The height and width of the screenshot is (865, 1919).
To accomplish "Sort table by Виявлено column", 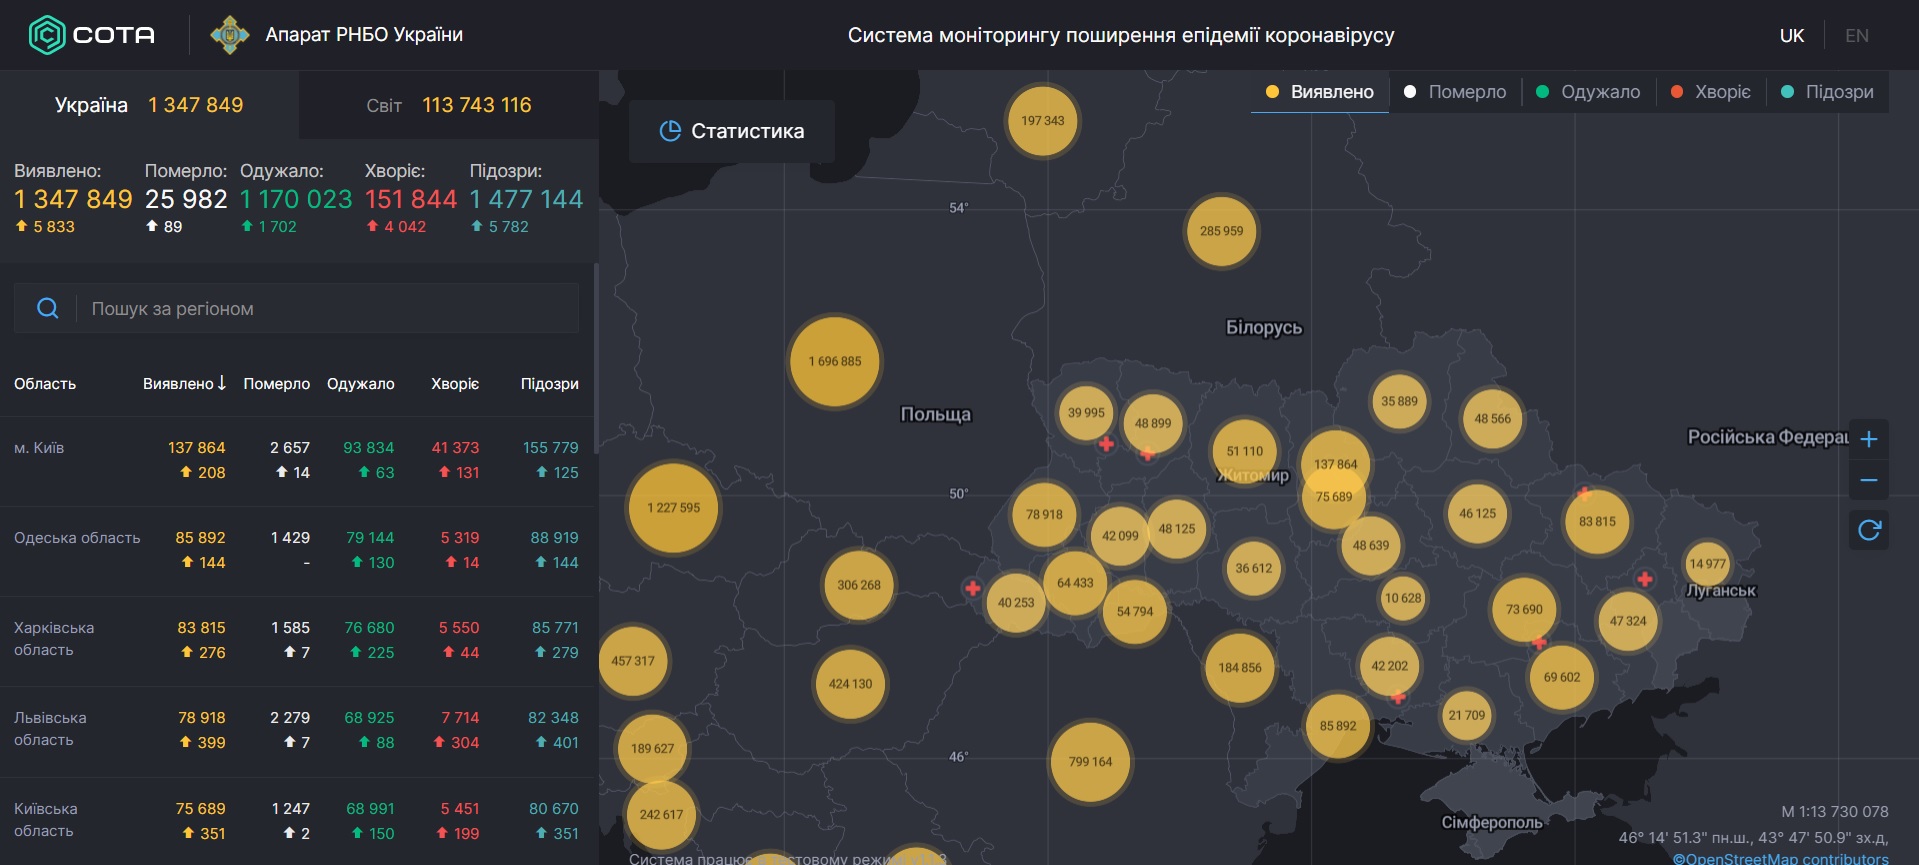I will coord(184,384).
